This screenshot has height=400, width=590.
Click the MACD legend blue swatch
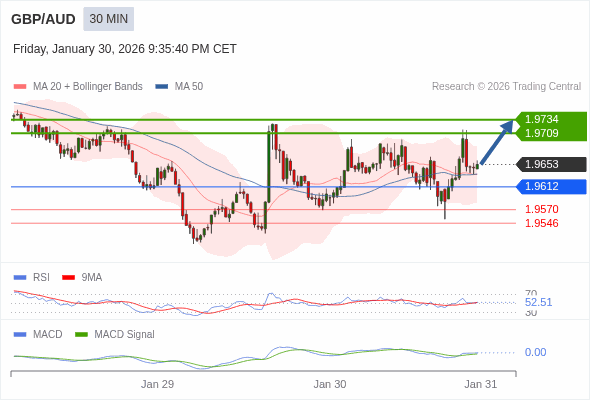click(20, 335)
